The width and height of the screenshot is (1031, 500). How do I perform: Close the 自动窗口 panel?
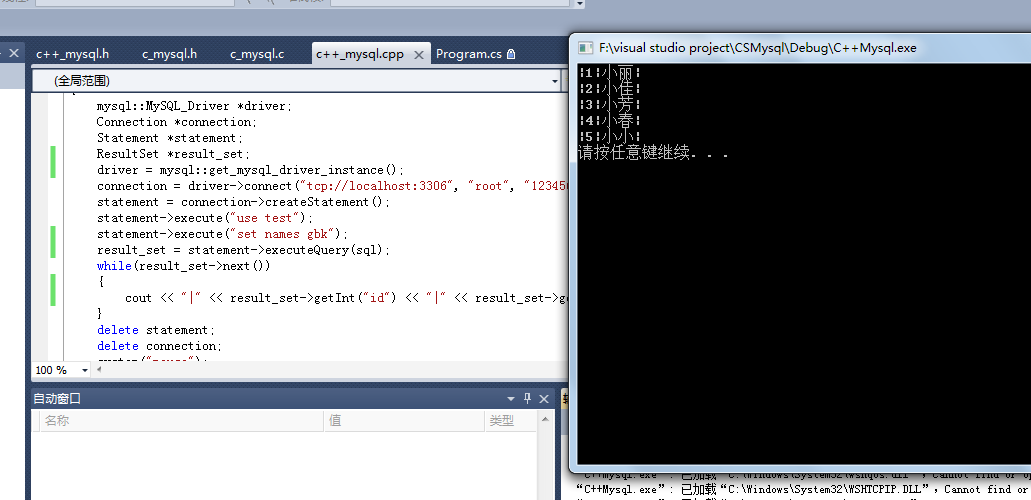coord(544,398)
